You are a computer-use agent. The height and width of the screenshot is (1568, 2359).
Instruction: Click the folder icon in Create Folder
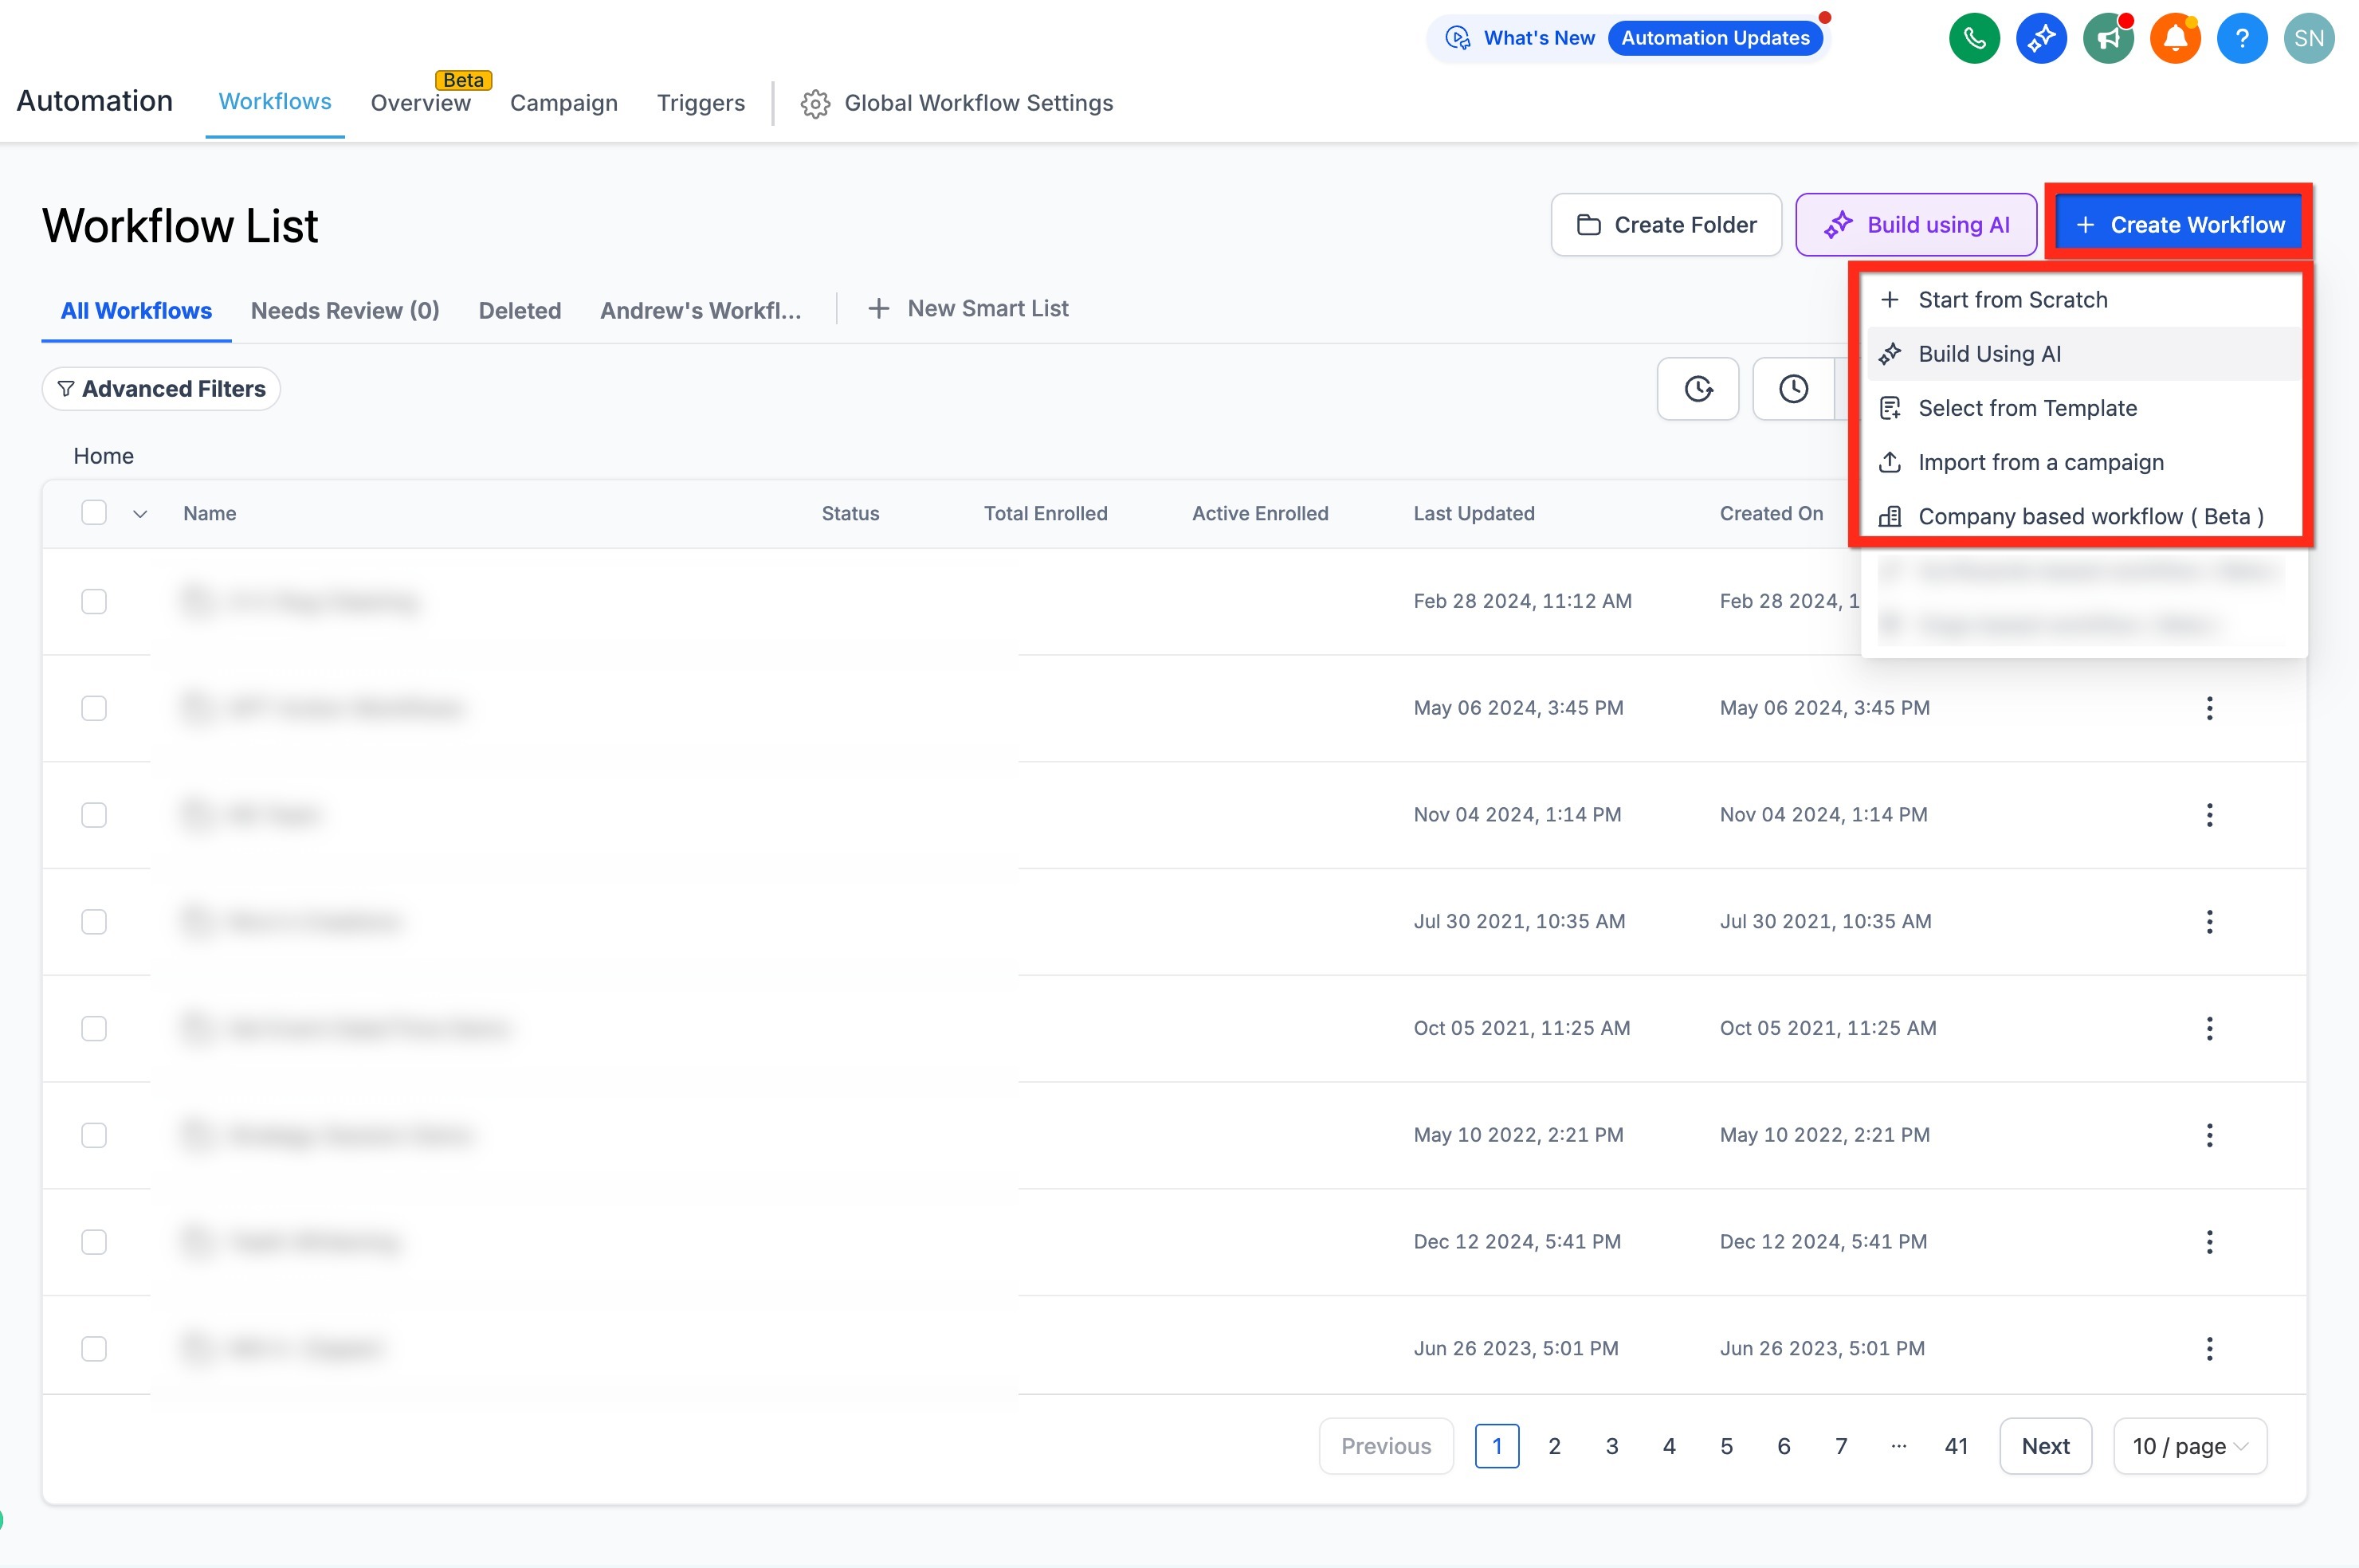coord(1588,225)
